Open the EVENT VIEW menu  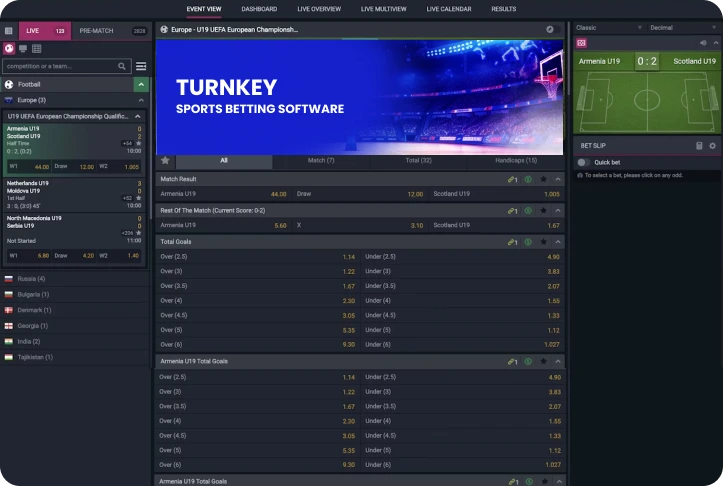coord(204,9)
